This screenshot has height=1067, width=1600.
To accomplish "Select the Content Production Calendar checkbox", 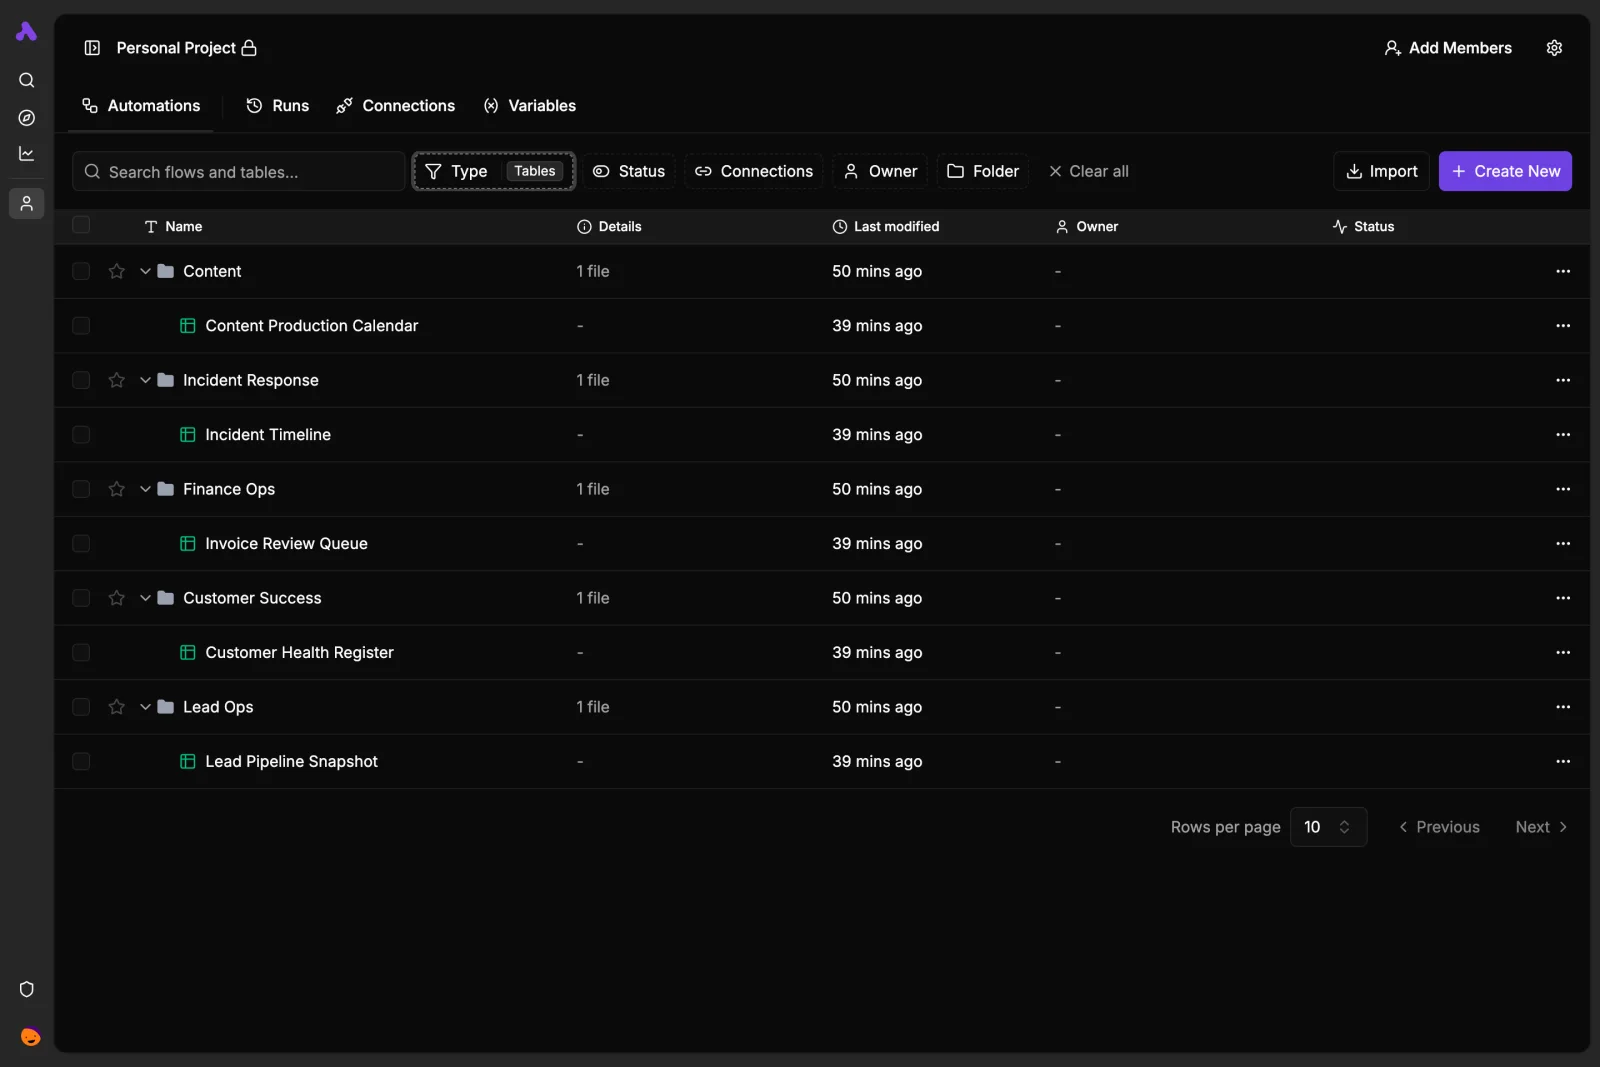I will tap(81, 326).
